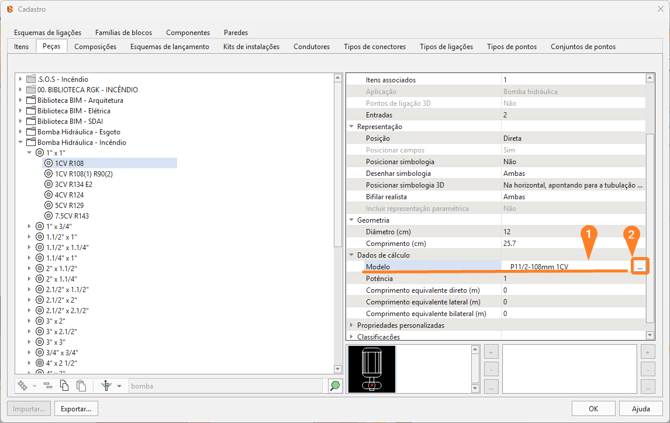Click the copy icon in bottom toolbar
The image size is (670, 423).
pyautogui.click(x=64, y=386)
